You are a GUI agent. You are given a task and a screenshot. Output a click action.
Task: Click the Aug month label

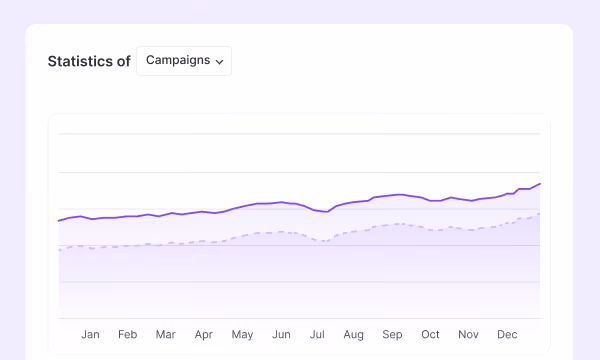(354, 335)
